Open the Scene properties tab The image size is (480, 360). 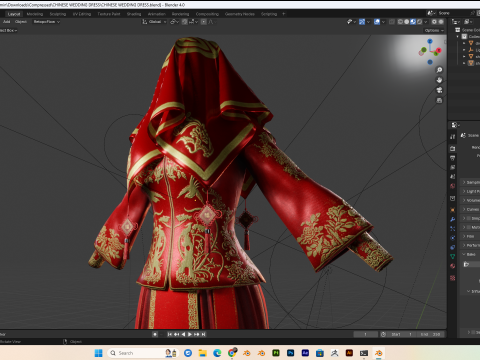(x=452, y=176)
